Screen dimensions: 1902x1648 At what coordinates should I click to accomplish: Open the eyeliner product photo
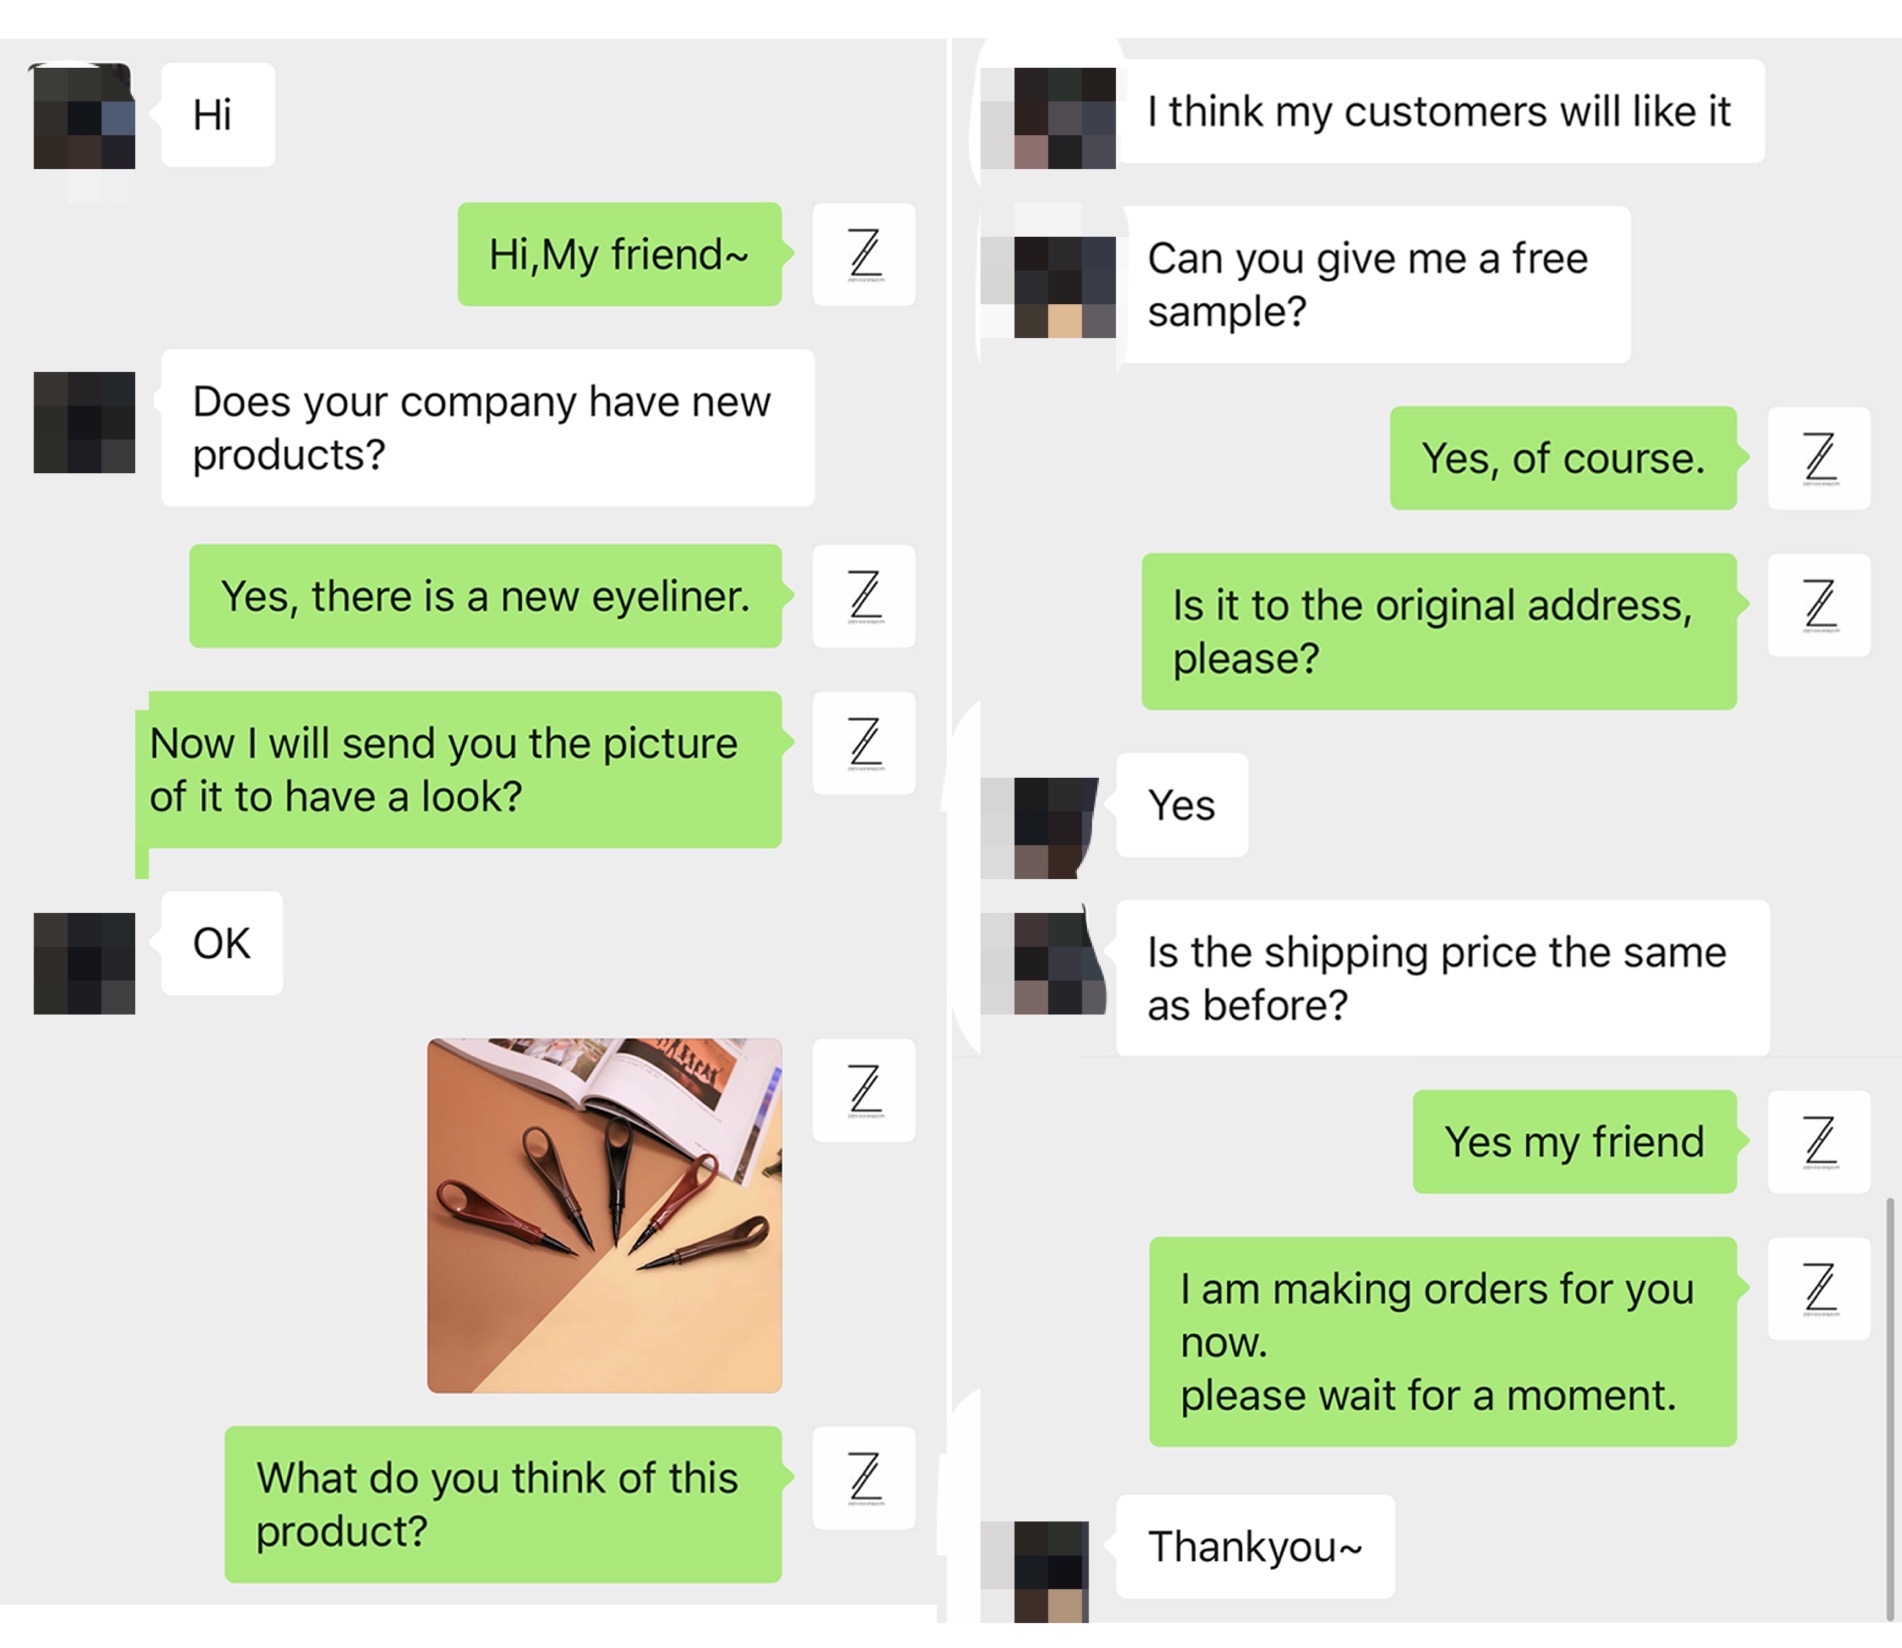[604, 1215]
